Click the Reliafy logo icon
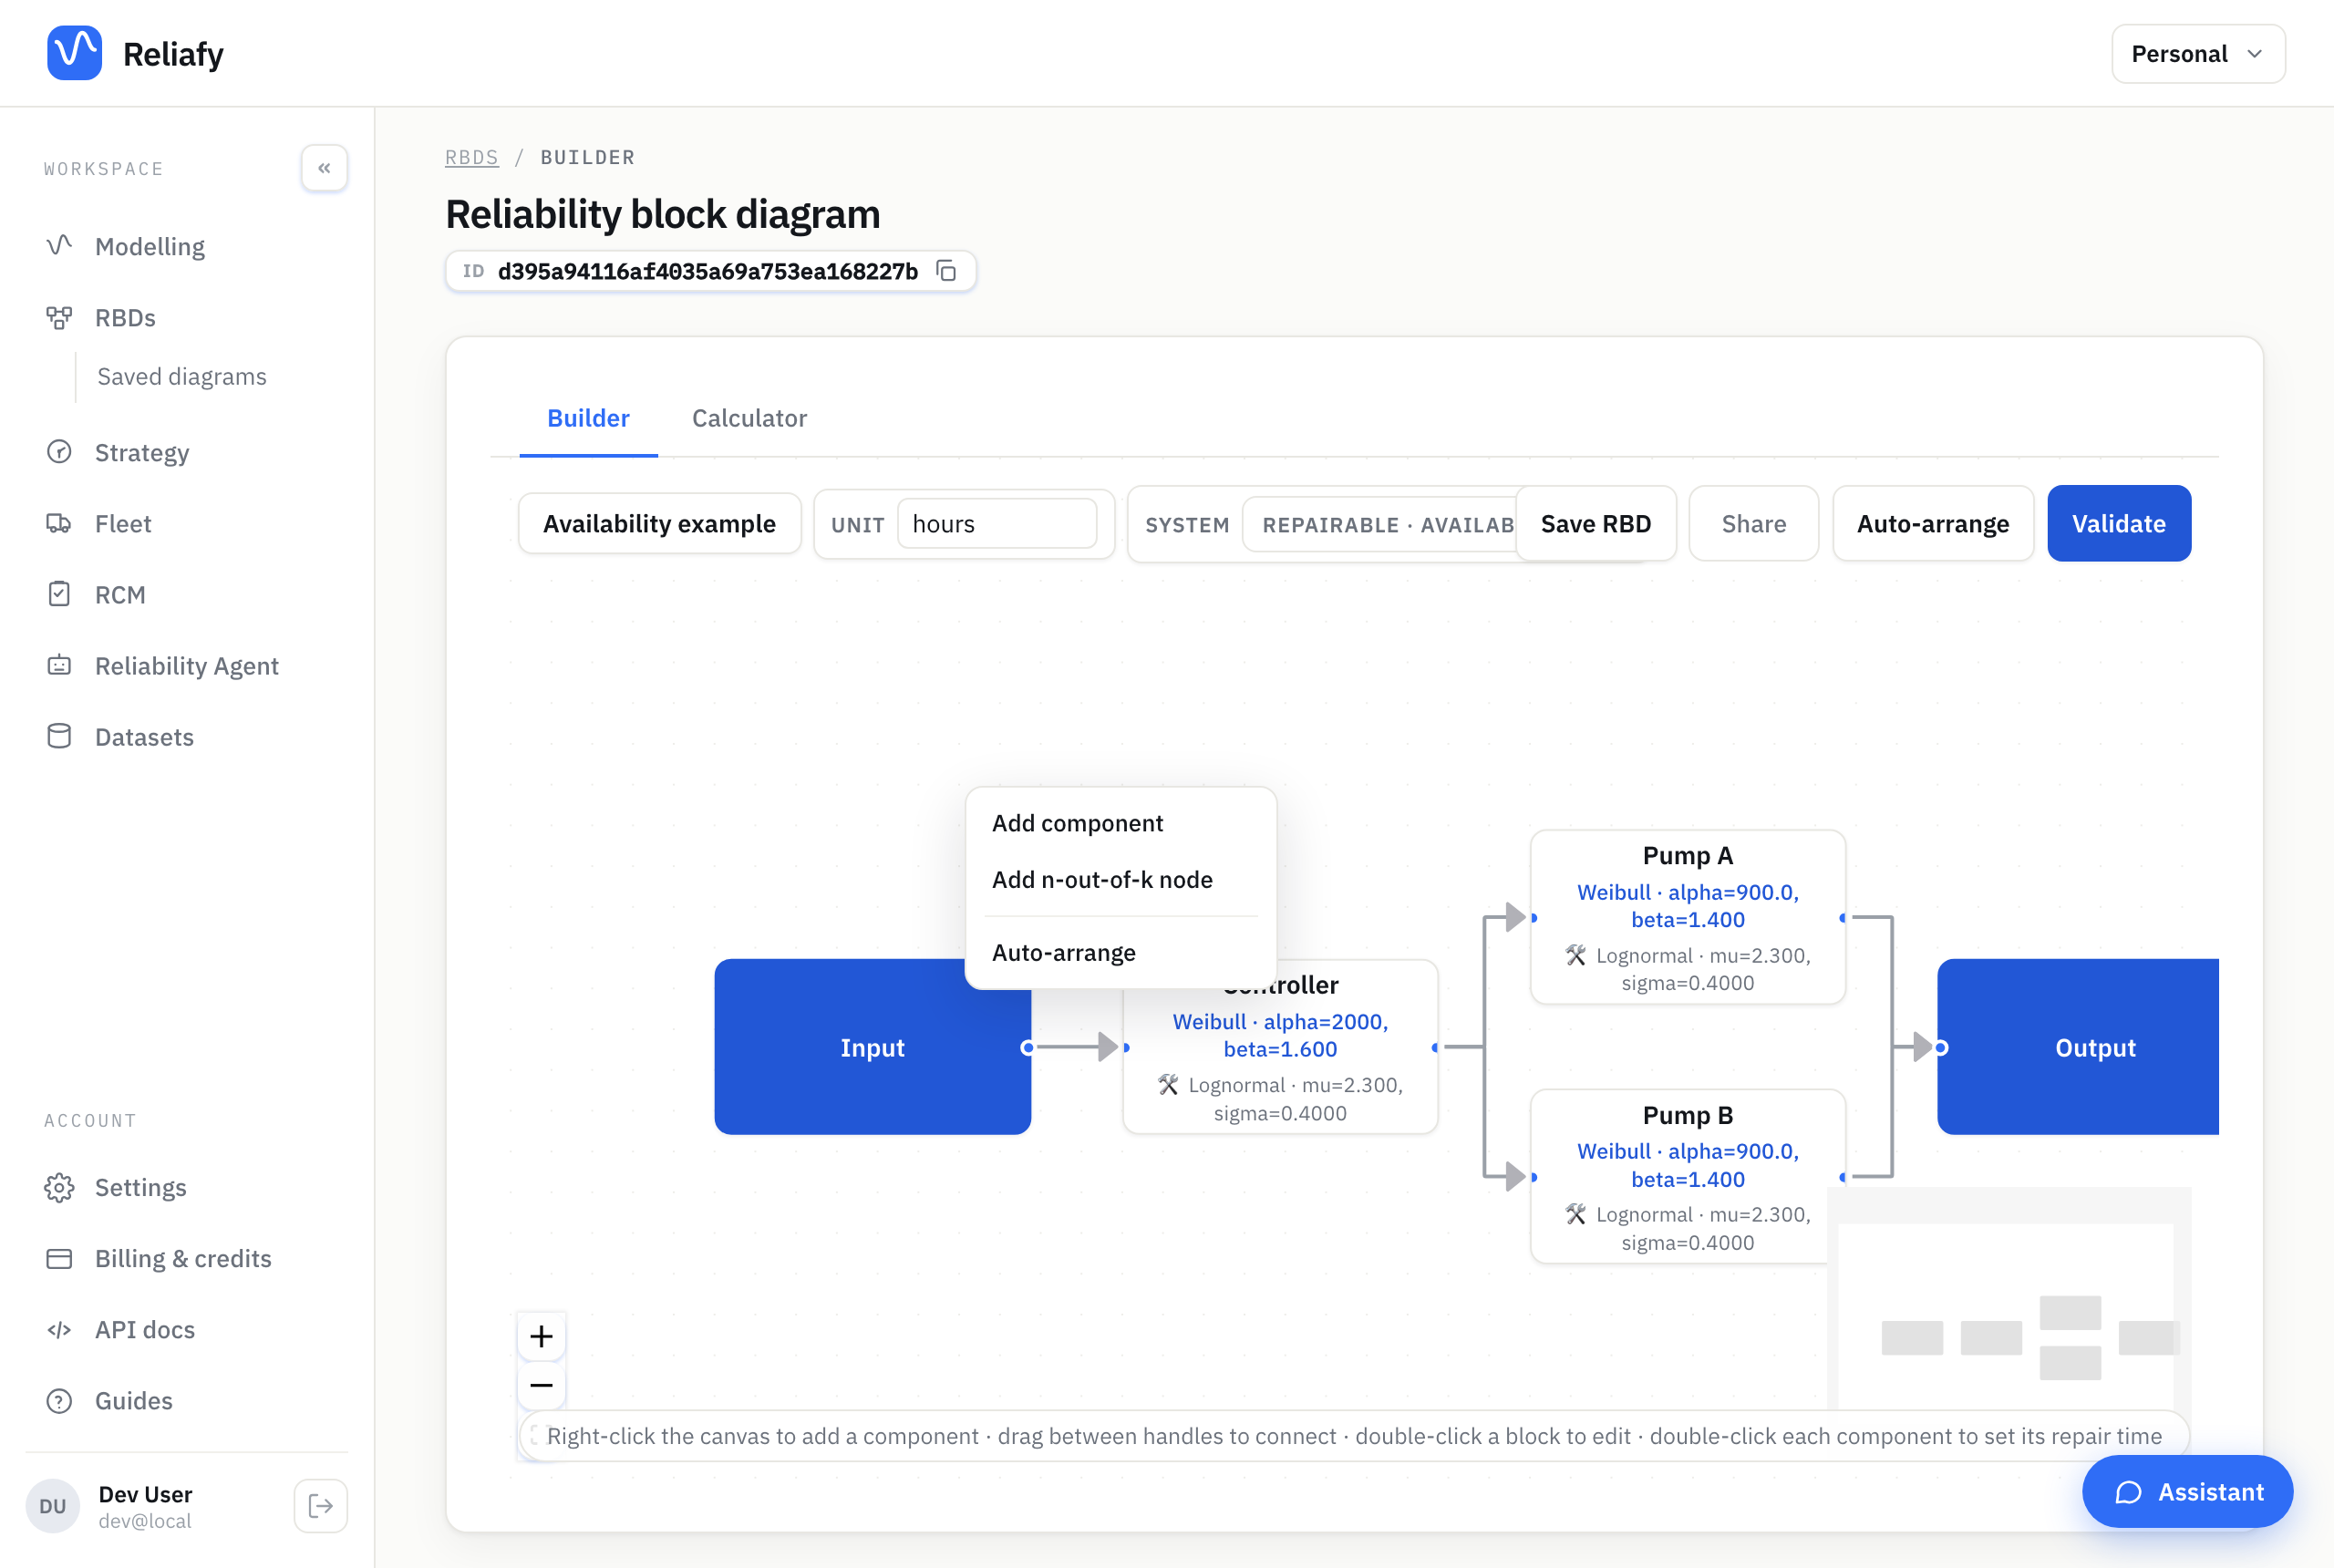This screenshot has width=2334, height=1568. pos(74,53)
